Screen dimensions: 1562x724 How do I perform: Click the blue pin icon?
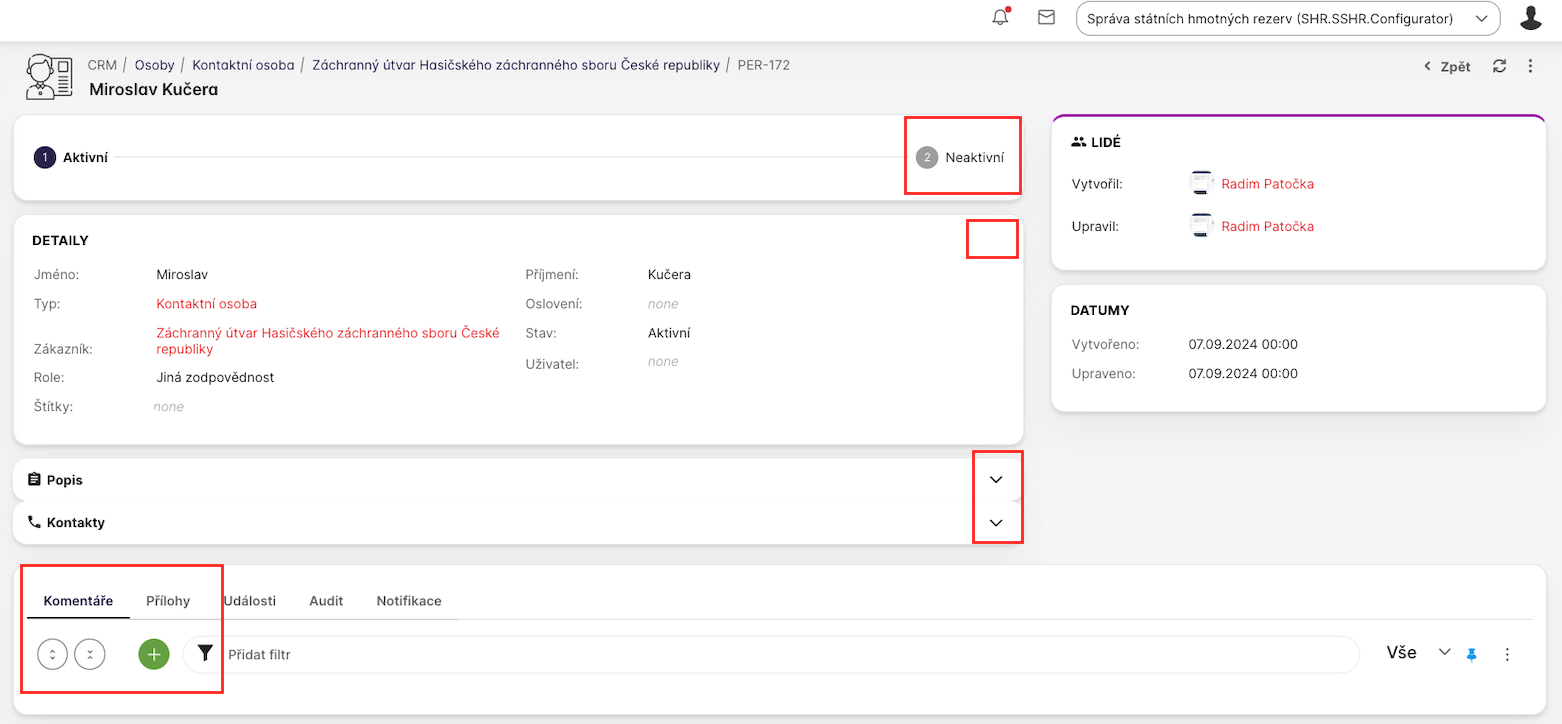point(1471,654)
